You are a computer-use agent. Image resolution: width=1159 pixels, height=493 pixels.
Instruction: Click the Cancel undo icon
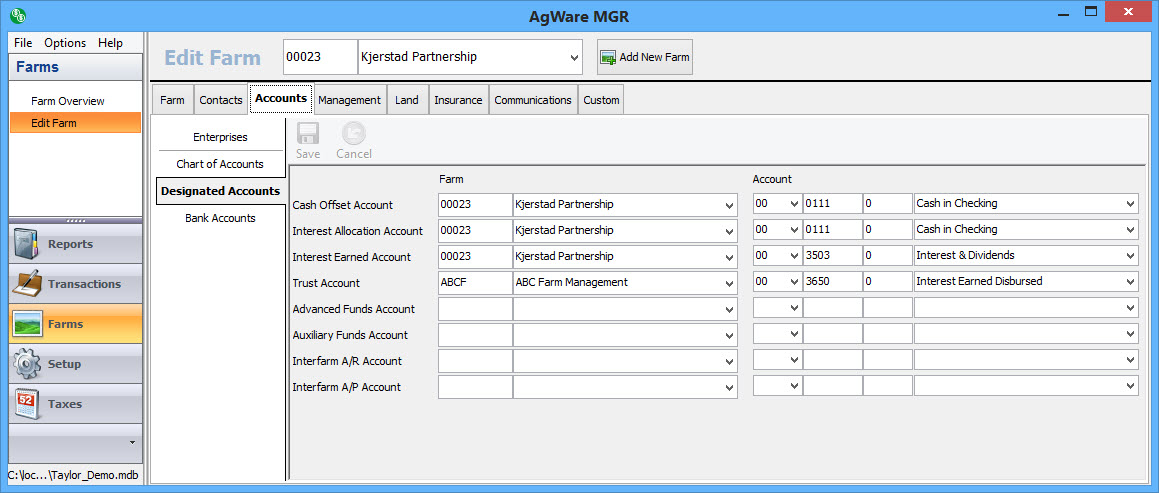(x=353, y=135)
